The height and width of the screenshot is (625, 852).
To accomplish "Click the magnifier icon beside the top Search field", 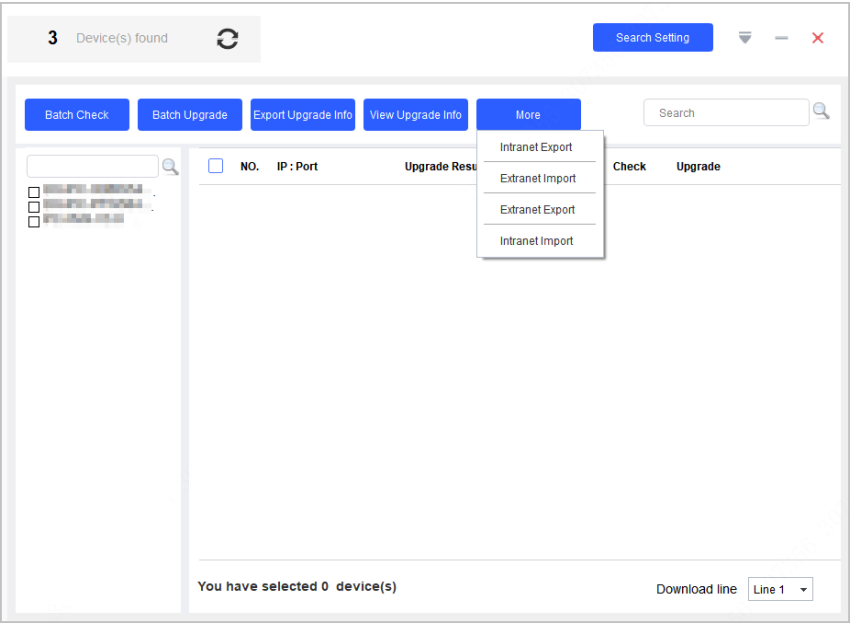I will 821,111.
